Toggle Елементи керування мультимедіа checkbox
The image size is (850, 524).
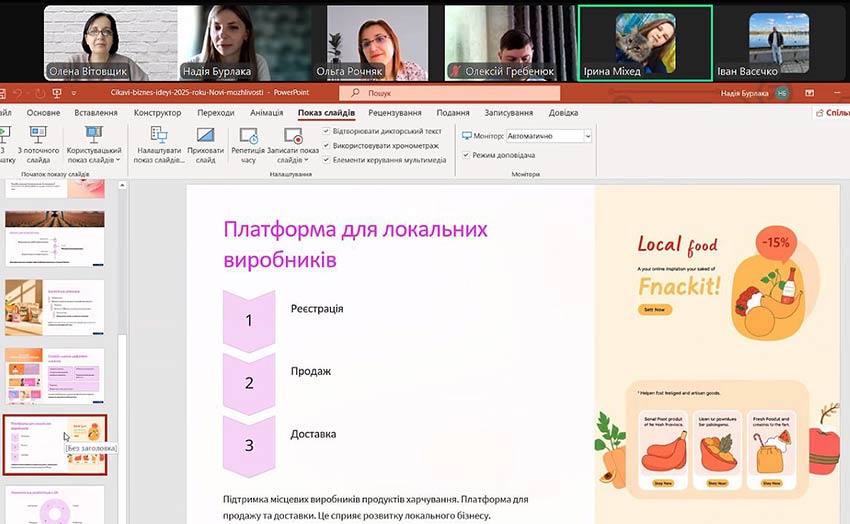(327, 160)
